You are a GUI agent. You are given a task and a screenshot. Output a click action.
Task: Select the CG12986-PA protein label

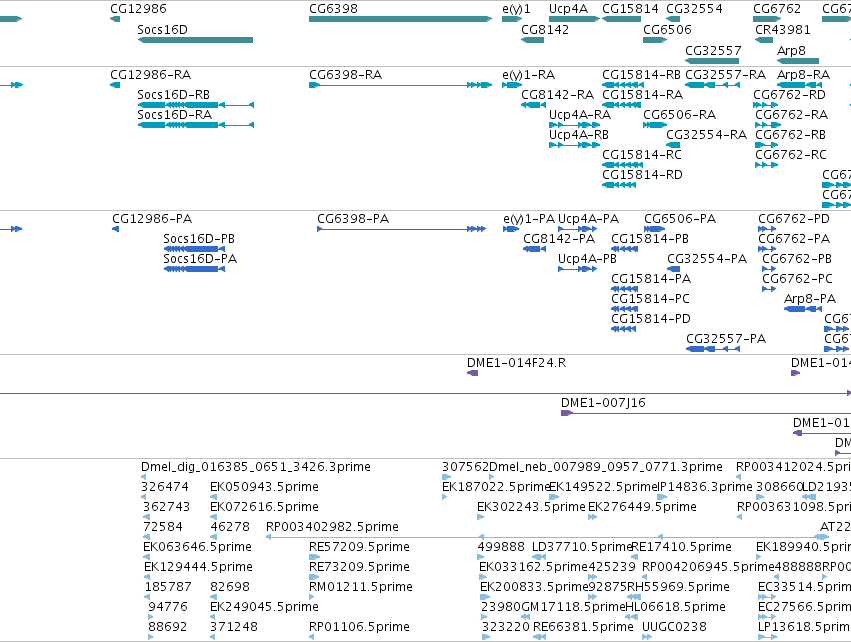tap(152, 219)
